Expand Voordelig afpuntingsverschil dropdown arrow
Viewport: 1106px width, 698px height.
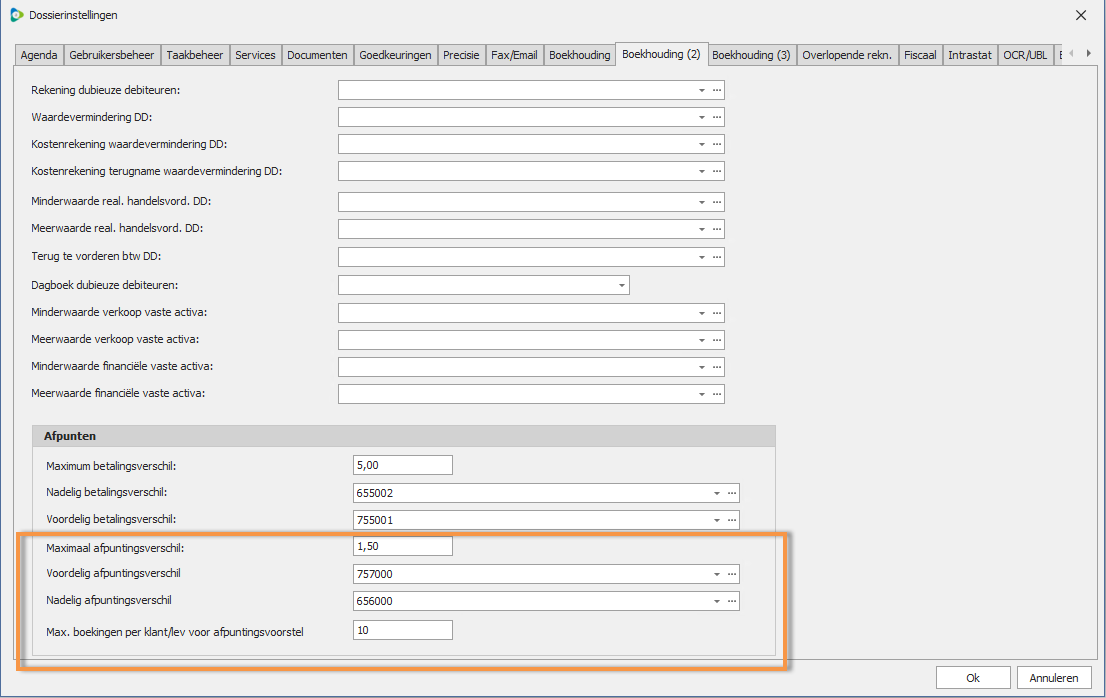[717, 574]
